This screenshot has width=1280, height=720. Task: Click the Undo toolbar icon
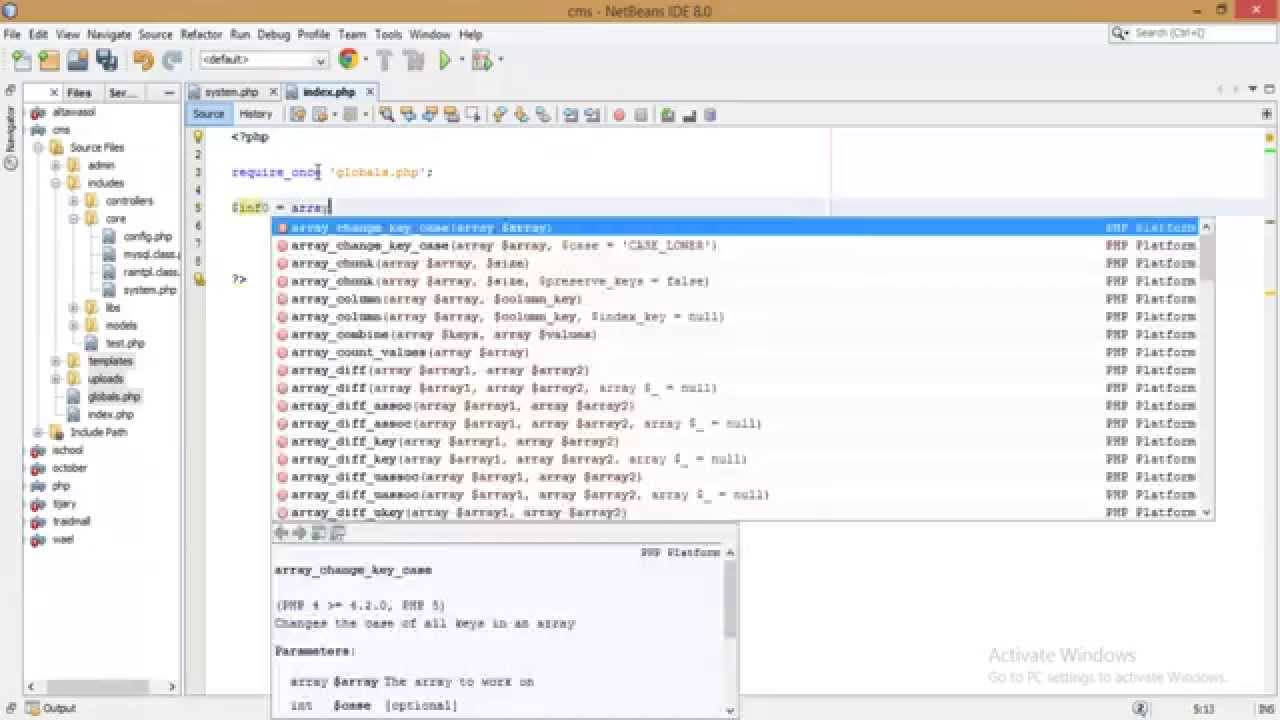[x=143, y=60]
